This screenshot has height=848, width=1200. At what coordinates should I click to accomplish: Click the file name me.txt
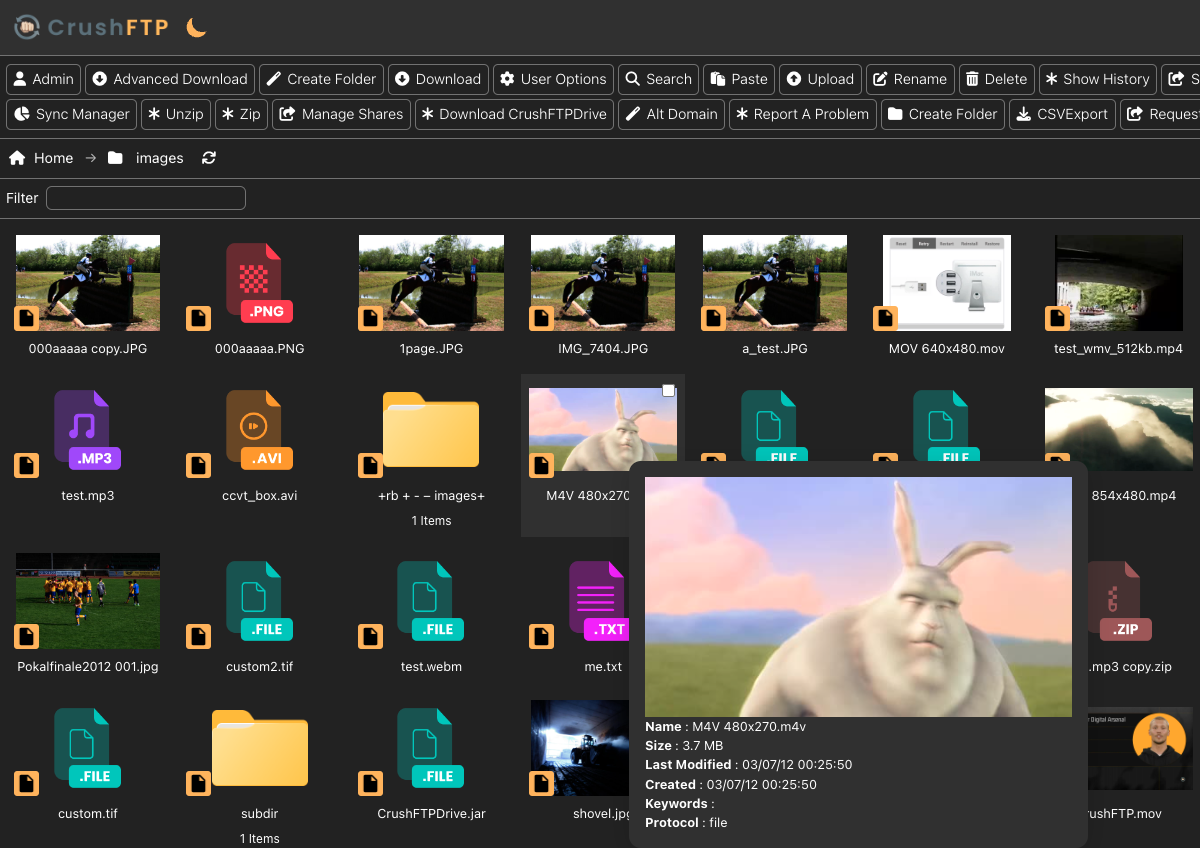(x=603, y=666)
